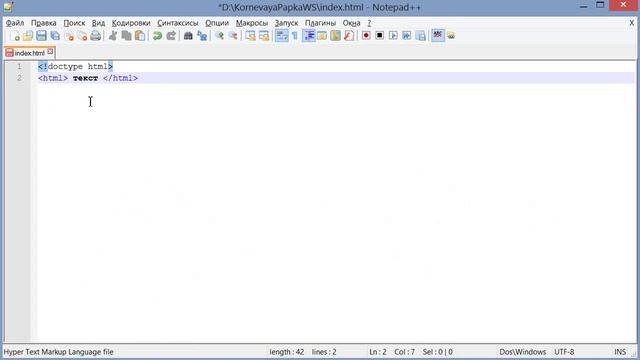Click the Dos\Windows line-ending indicator

pyautogui.click(x=522, y=352)
